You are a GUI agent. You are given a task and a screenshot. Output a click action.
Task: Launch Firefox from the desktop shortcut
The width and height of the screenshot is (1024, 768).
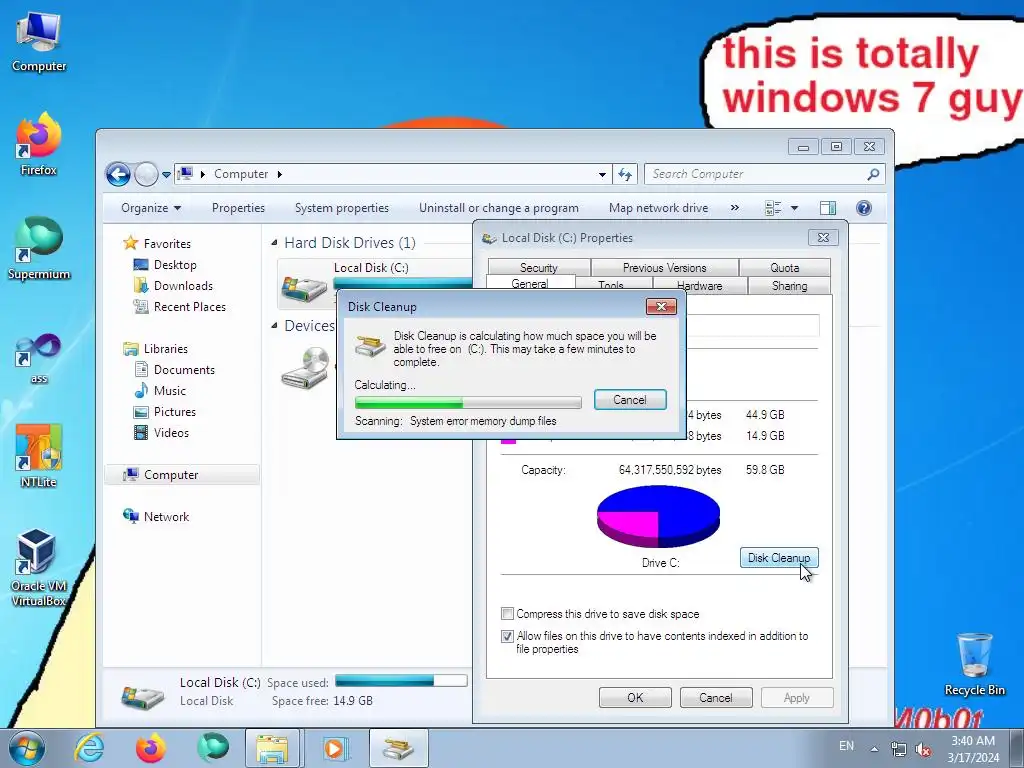coord(39,144)
